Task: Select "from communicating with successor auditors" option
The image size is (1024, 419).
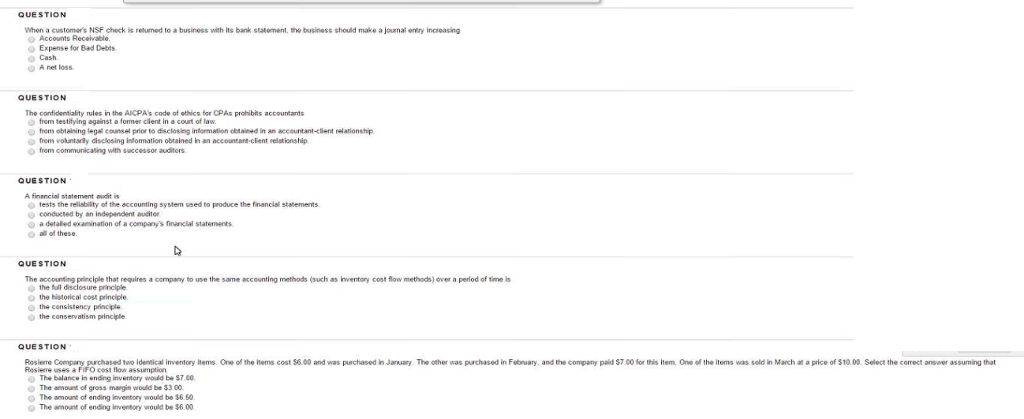Action: click(x=32, y=150)
